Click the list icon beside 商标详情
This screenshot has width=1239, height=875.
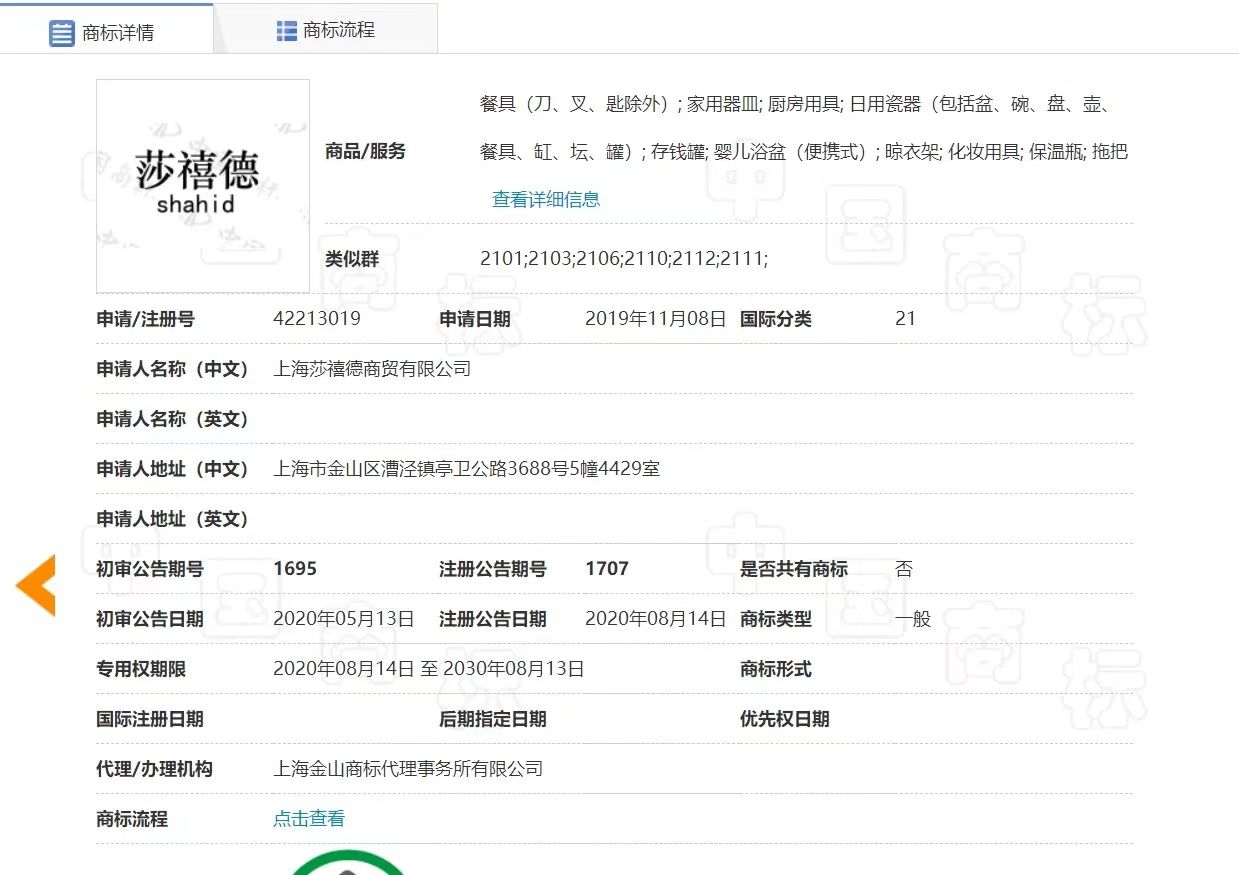[x=62, y=33]
